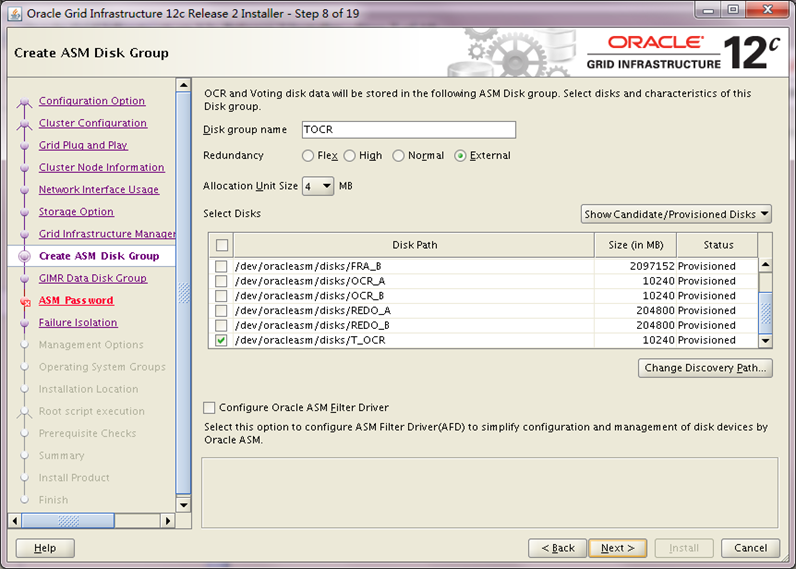Toggle the select-all disks header checkbox
Screen dimensions: 796x569
(x=221, y=245)
